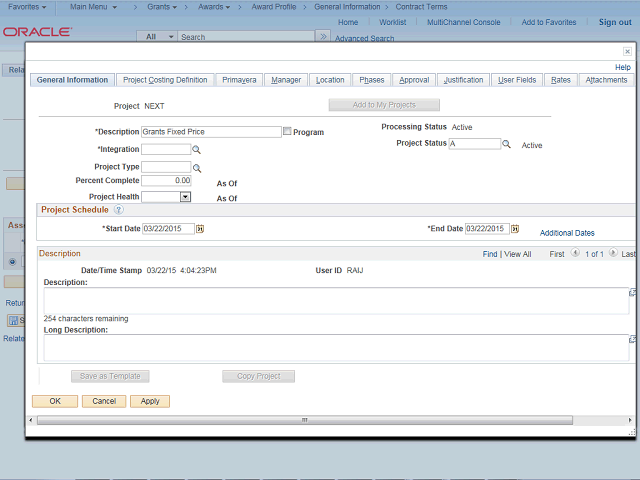640x480 pixels.
Task: Open the Start Date calendar picker
Action: (x=200, y=229)
